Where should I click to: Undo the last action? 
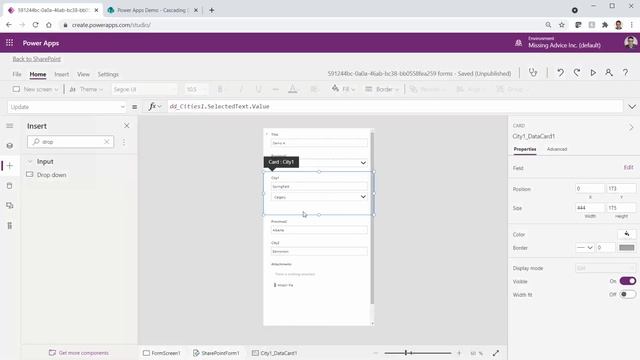pyautogui.click(x=560, y=73)
